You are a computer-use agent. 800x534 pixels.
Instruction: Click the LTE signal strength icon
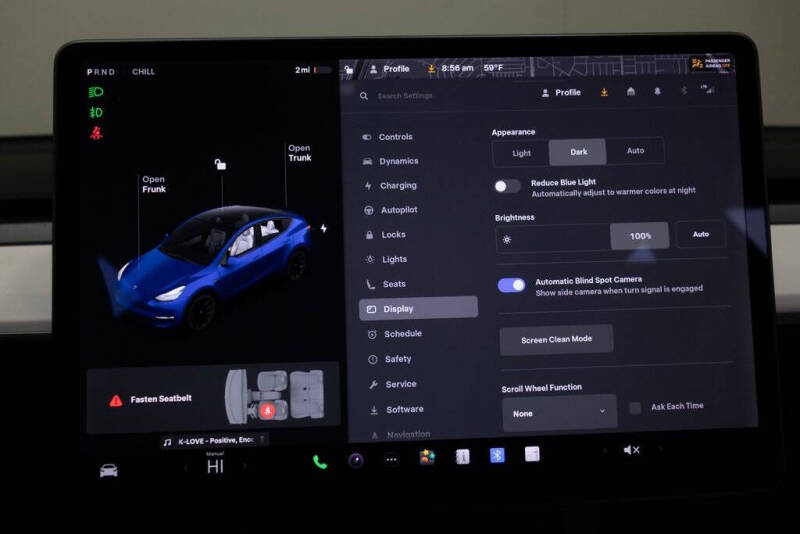coord(708,89)
